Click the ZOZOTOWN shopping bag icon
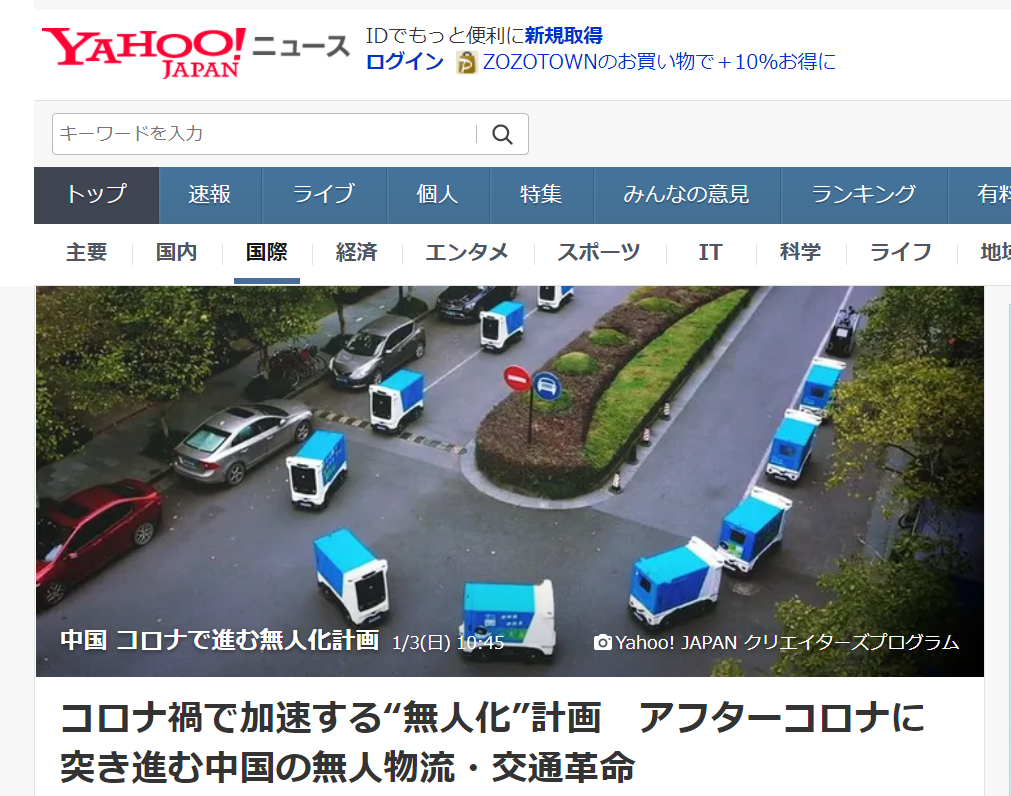 [x=466, y=63]
